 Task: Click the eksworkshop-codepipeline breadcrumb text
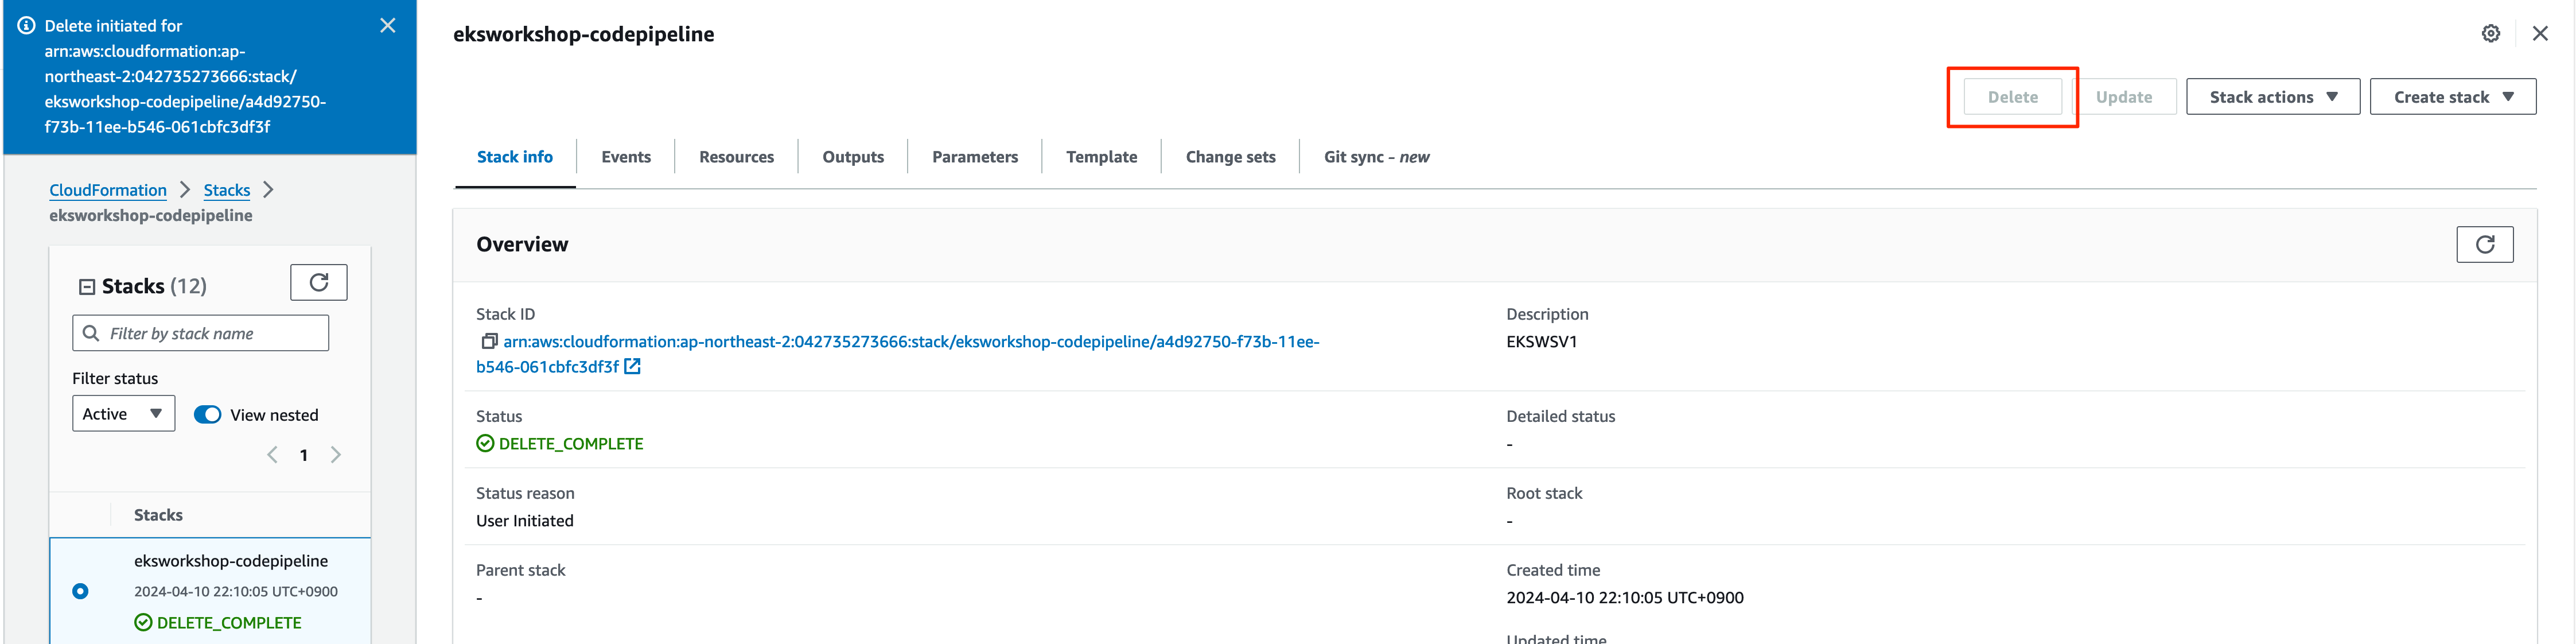(x=151, y=215)
